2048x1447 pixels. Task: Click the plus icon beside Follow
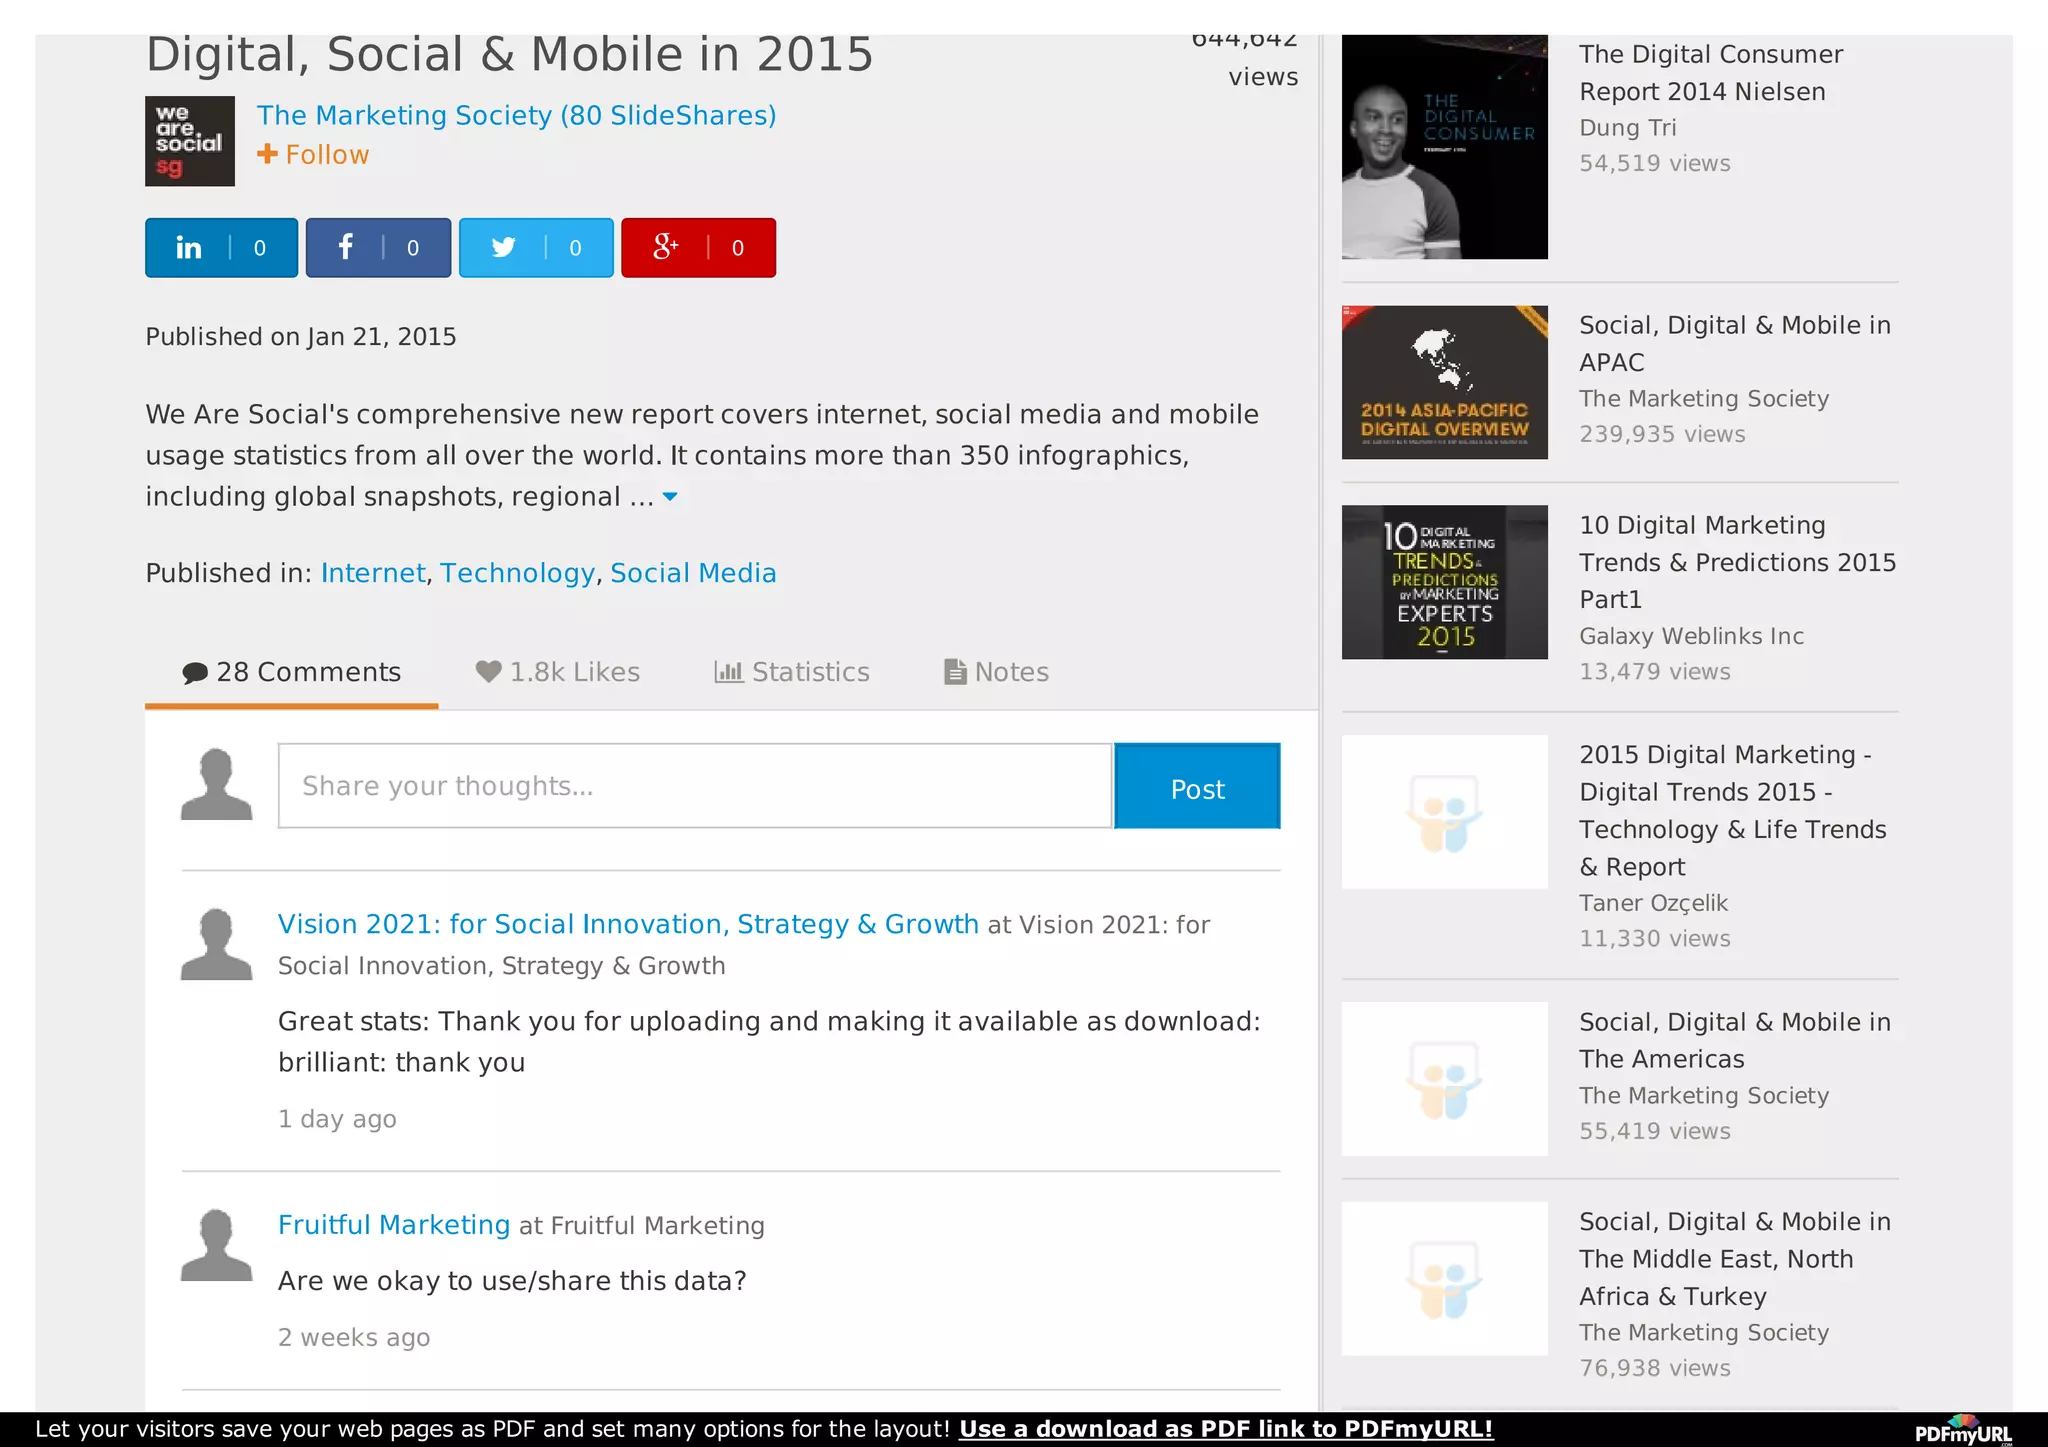pos(267,154)
